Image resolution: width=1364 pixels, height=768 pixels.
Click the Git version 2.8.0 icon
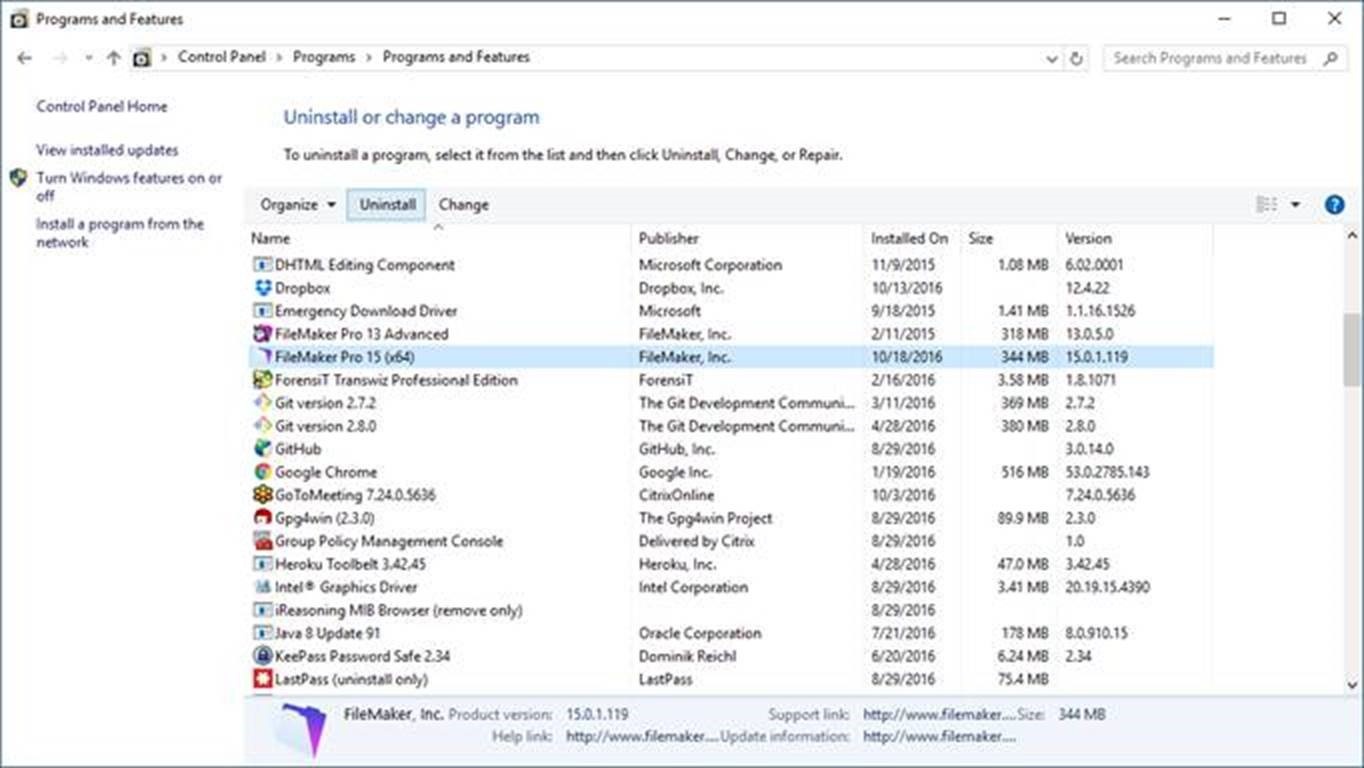[x=262, y=426]
